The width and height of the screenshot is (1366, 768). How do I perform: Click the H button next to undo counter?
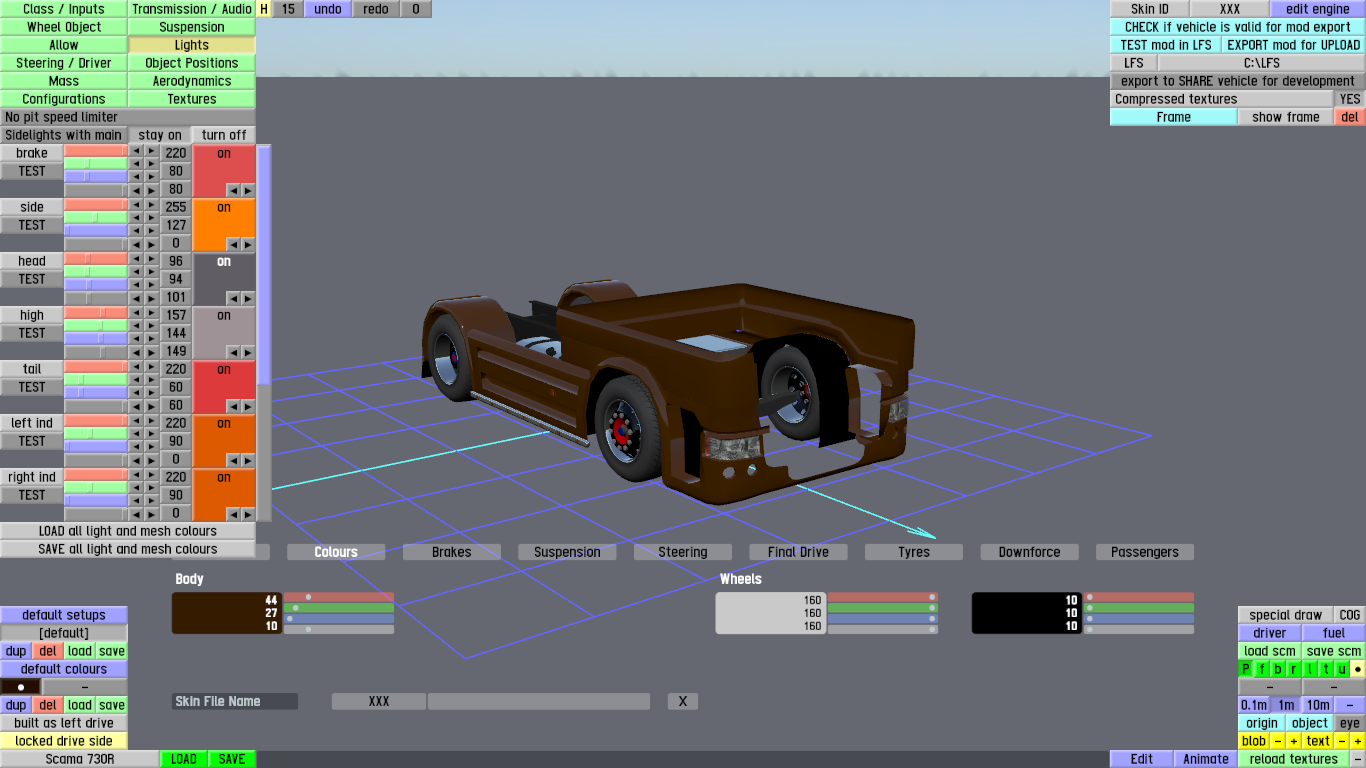pyautogui.click(x=264, y=9)
